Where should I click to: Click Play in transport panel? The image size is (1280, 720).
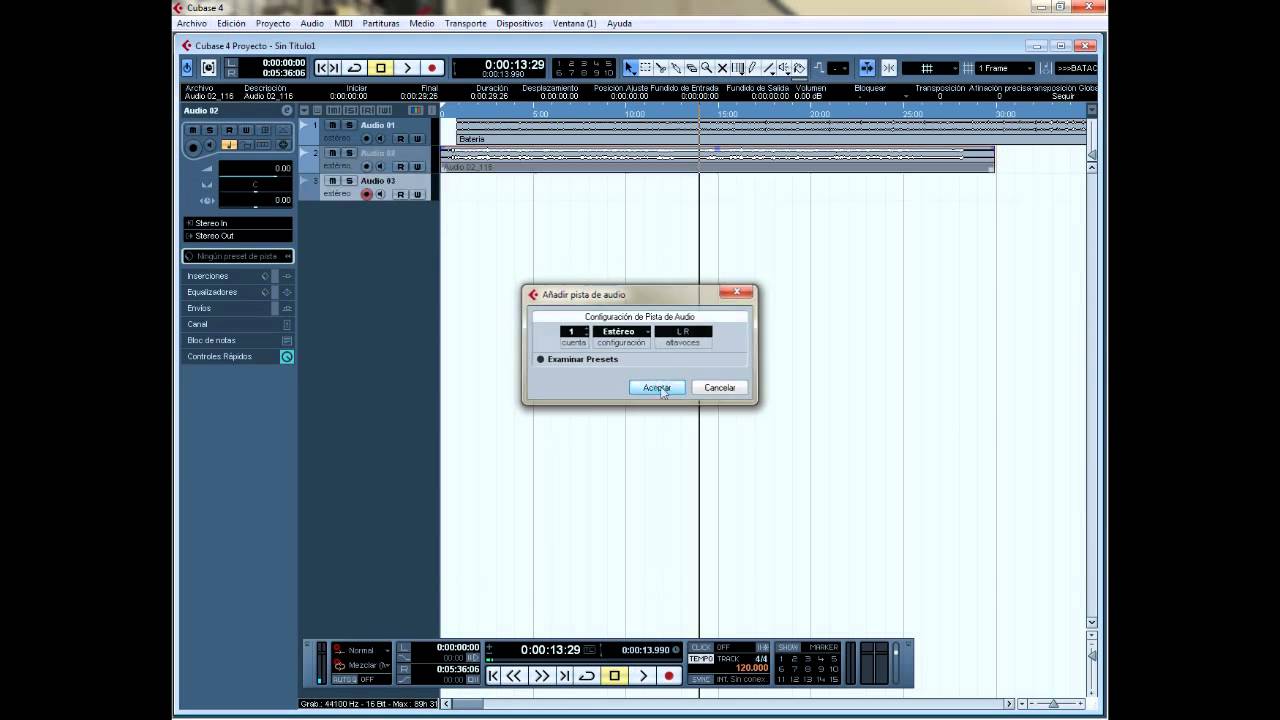click(643, 675)
